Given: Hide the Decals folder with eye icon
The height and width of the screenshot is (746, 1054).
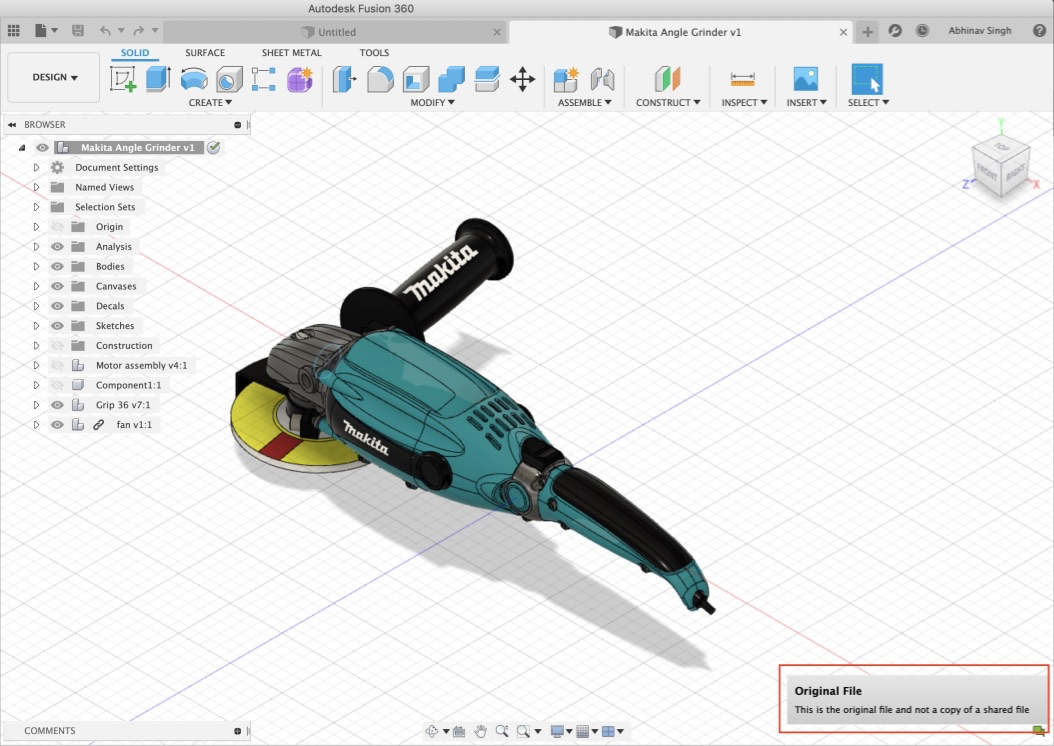Looking at the screenshot, I should click(57, 306).
